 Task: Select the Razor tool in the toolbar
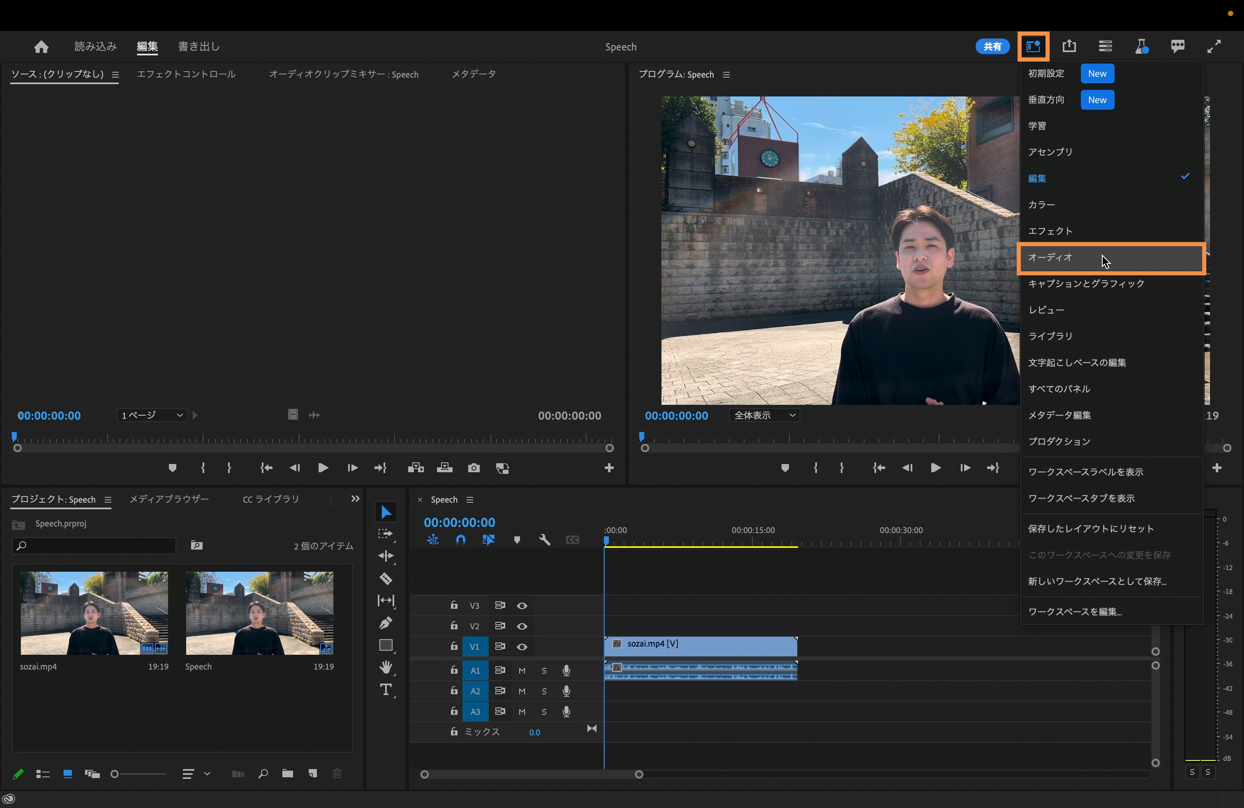point(386,579)
